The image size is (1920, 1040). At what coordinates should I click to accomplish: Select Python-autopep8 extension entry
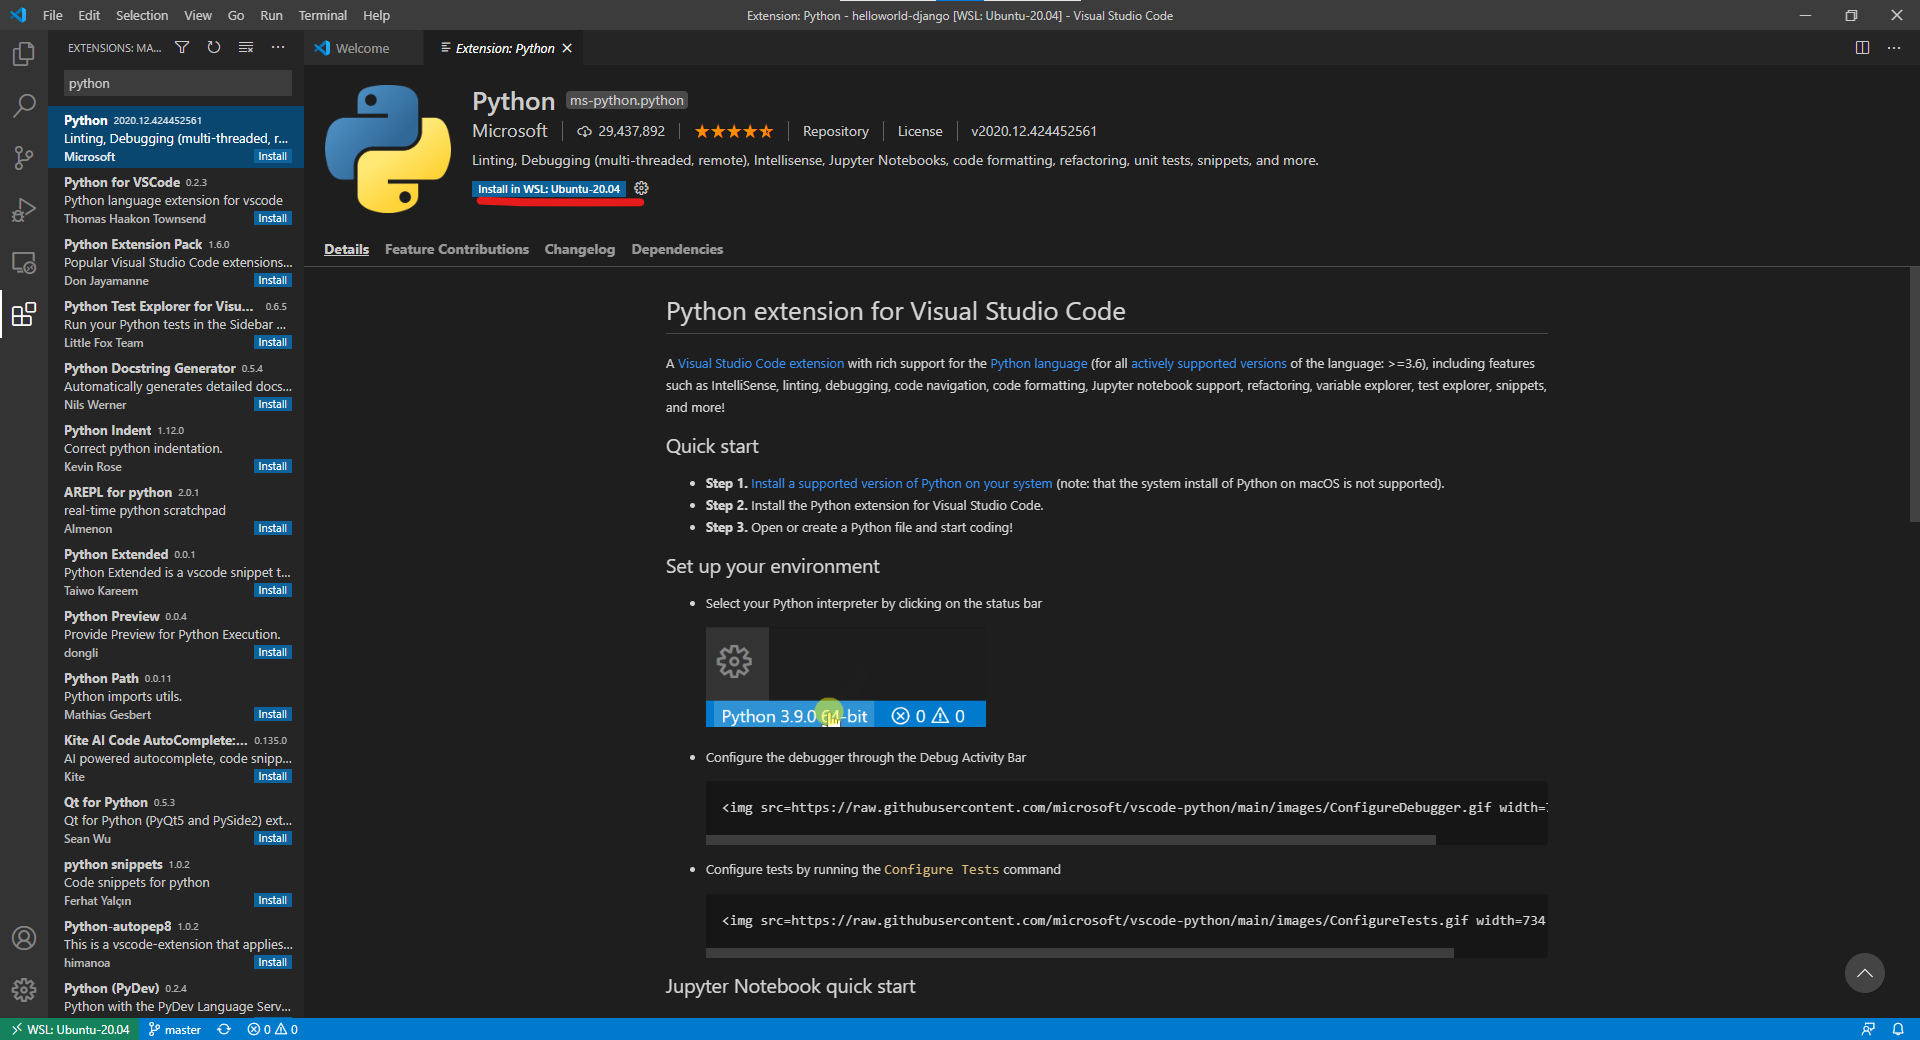pos(176,943)
